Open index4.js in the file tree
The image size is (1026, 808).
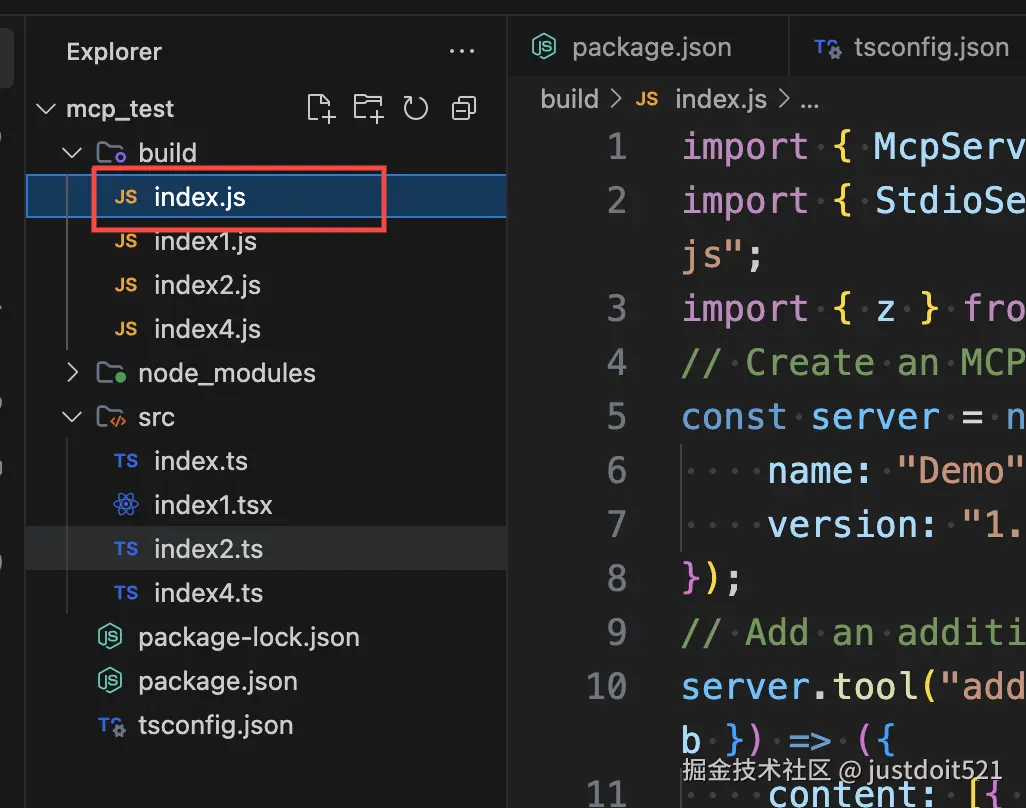tap(266, 329)
